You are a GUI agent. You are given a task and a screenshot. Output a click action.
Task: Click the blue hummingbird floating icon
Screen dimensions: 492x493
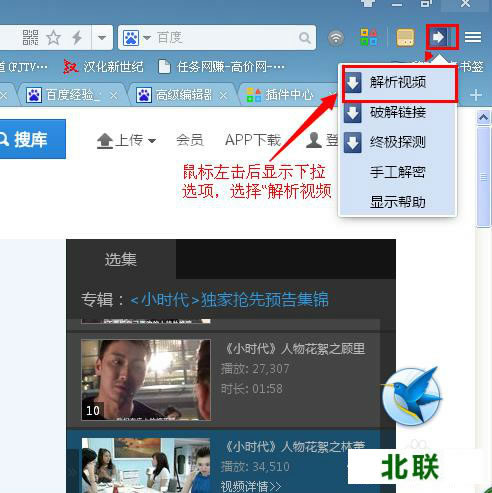pos(411,396)
